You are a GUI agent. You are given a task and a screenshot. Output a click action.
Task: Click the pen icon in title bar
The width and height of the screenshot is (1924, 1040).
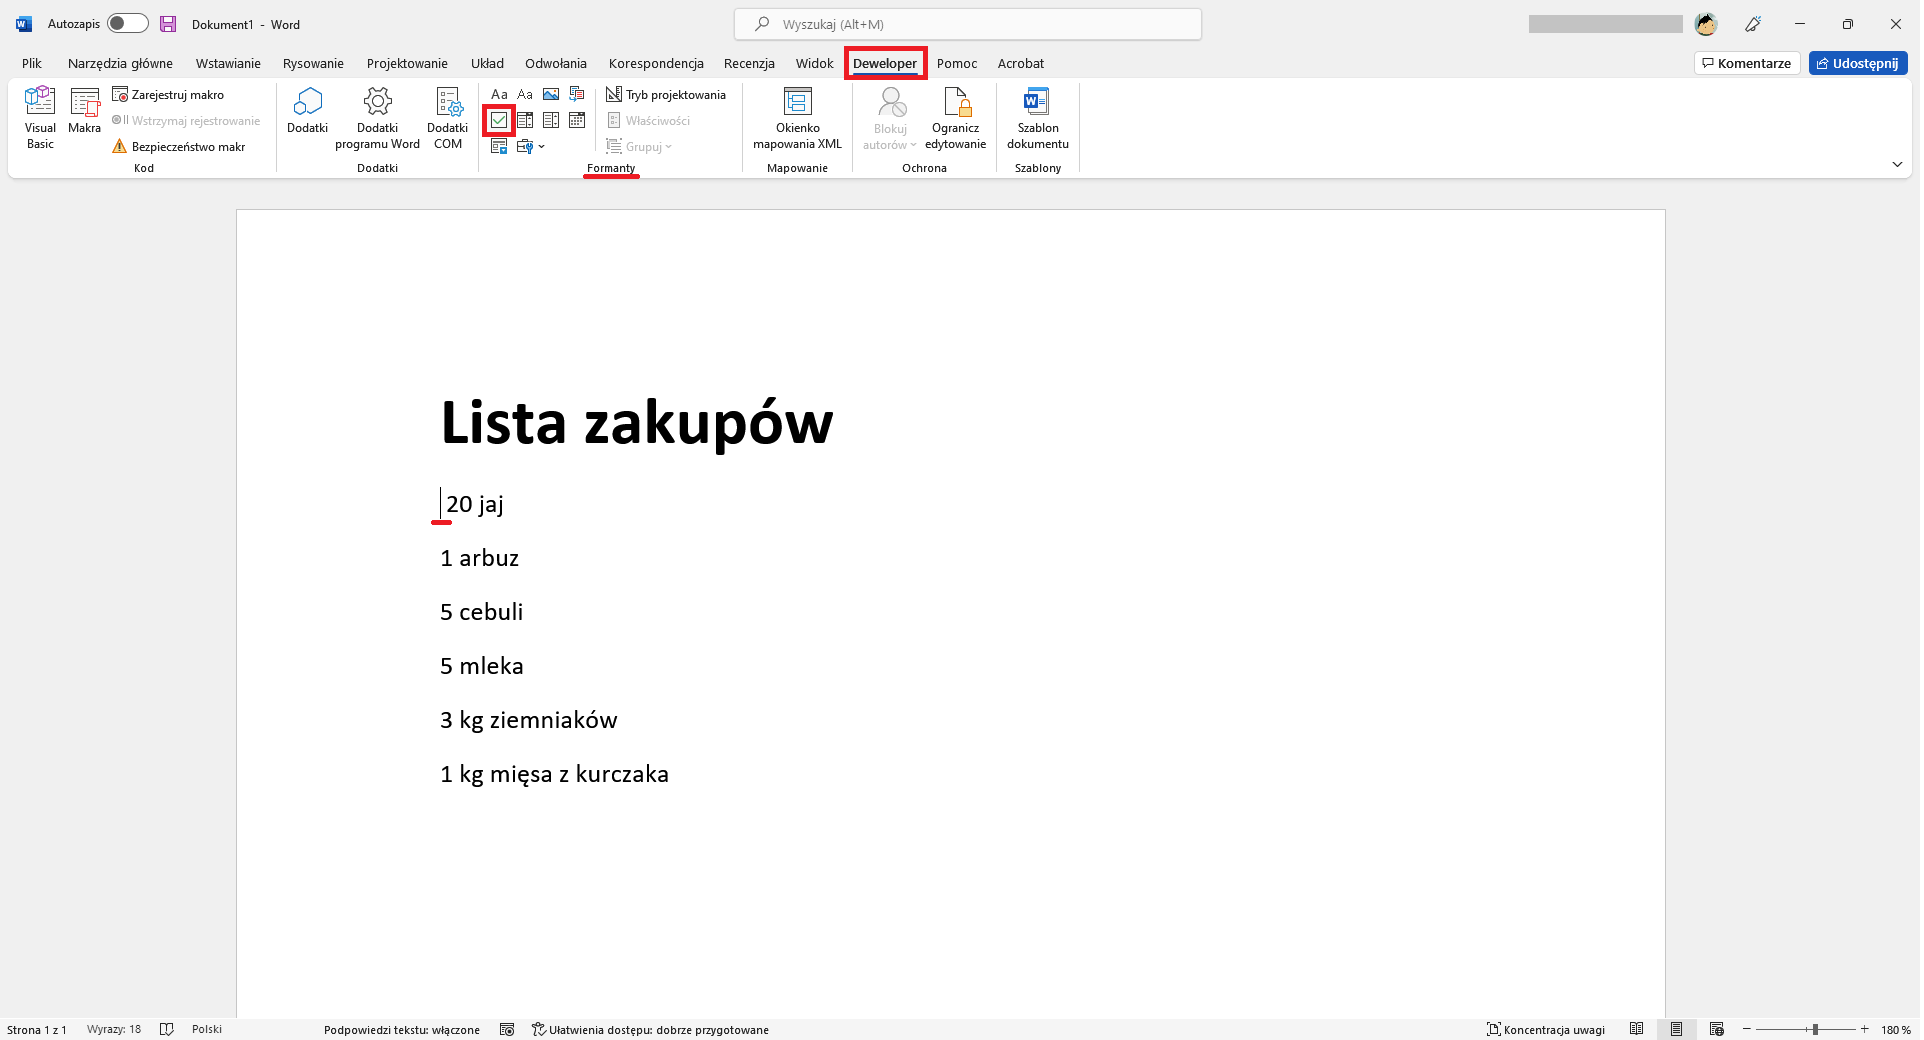[1753, 24]
